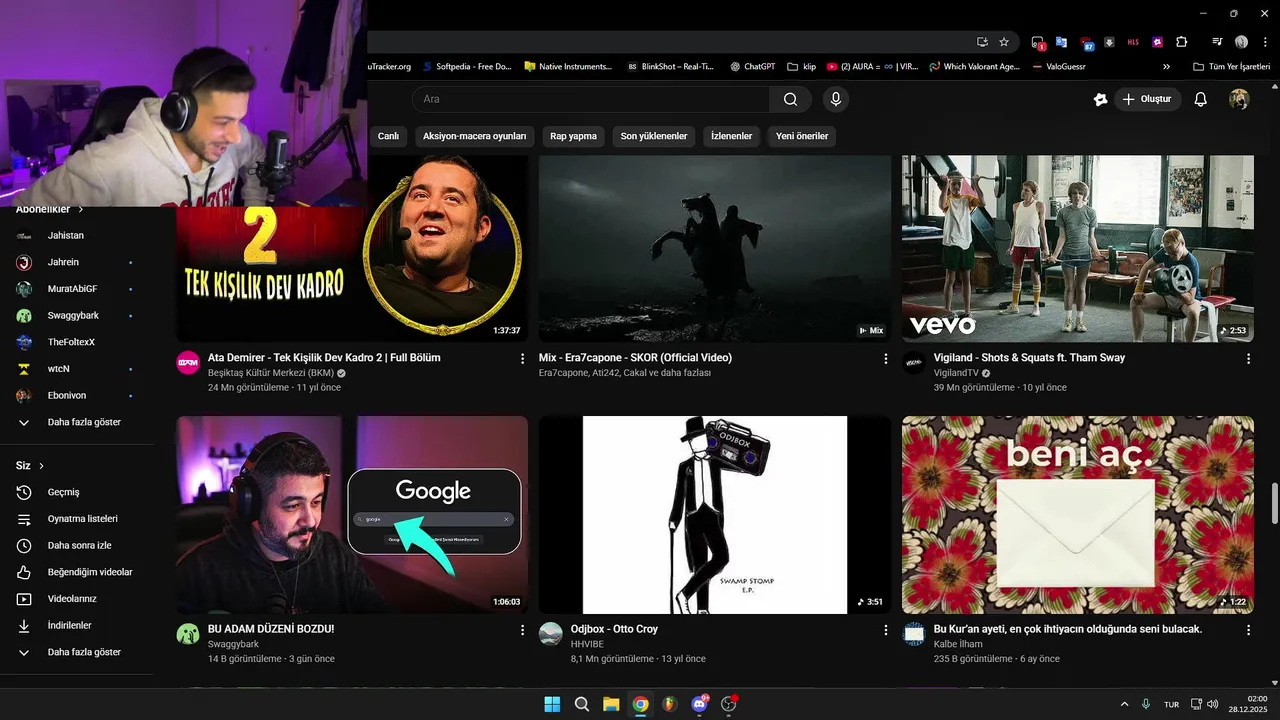Play the beni aç envelope thumbnail

click(1078, 515)
